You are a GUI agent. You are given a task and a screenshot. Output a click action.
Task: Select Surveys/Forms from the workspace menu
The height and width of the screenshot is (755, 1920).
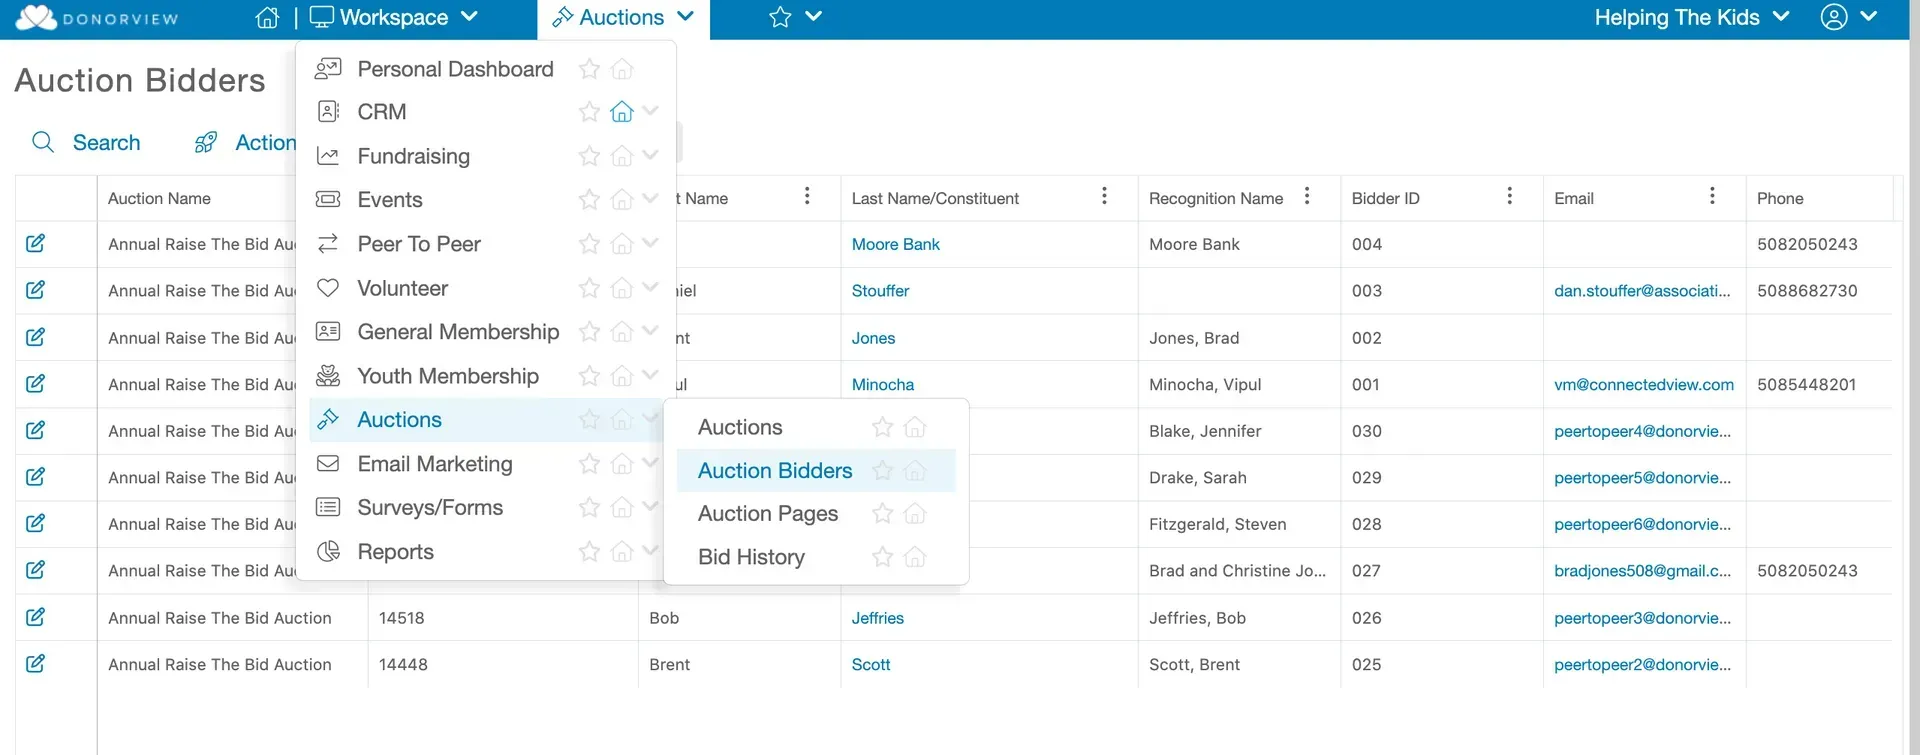click(430, 508)
